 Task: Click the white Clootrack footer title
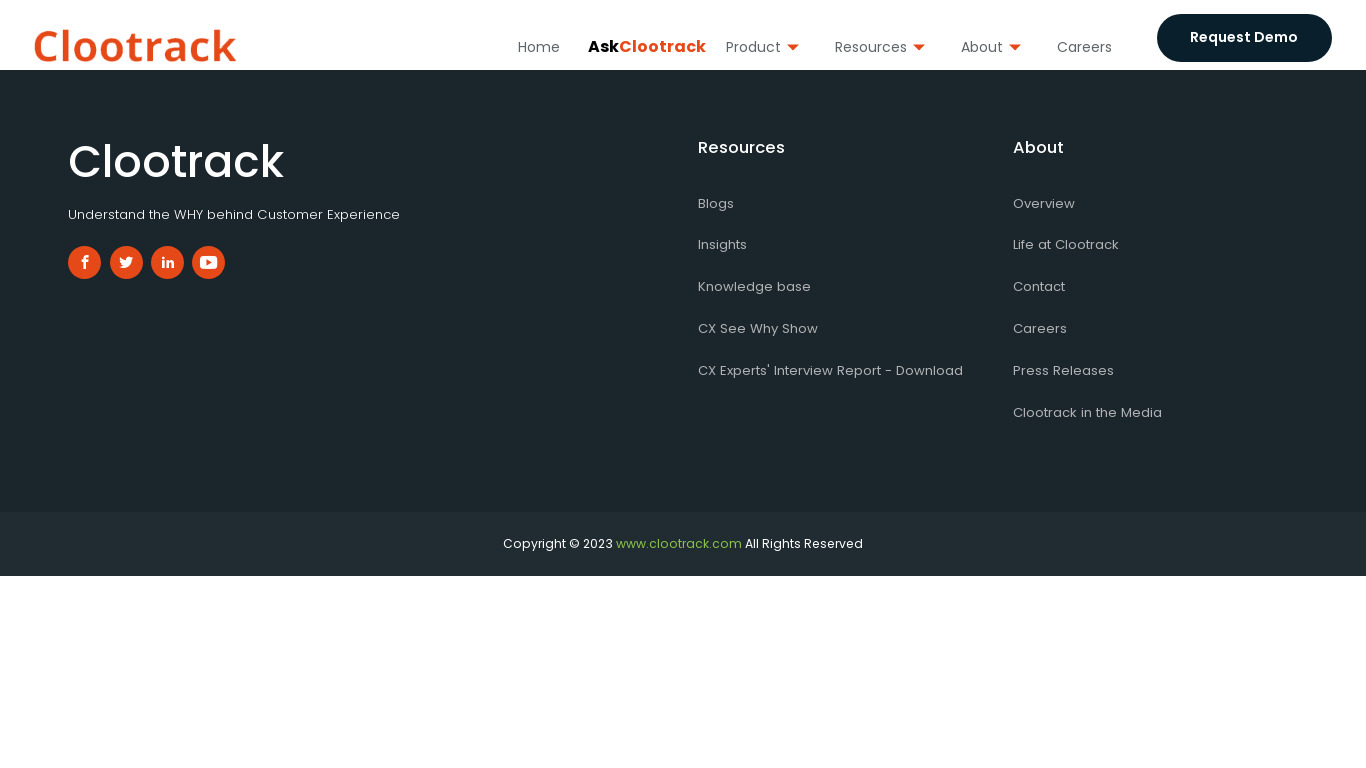176,162
